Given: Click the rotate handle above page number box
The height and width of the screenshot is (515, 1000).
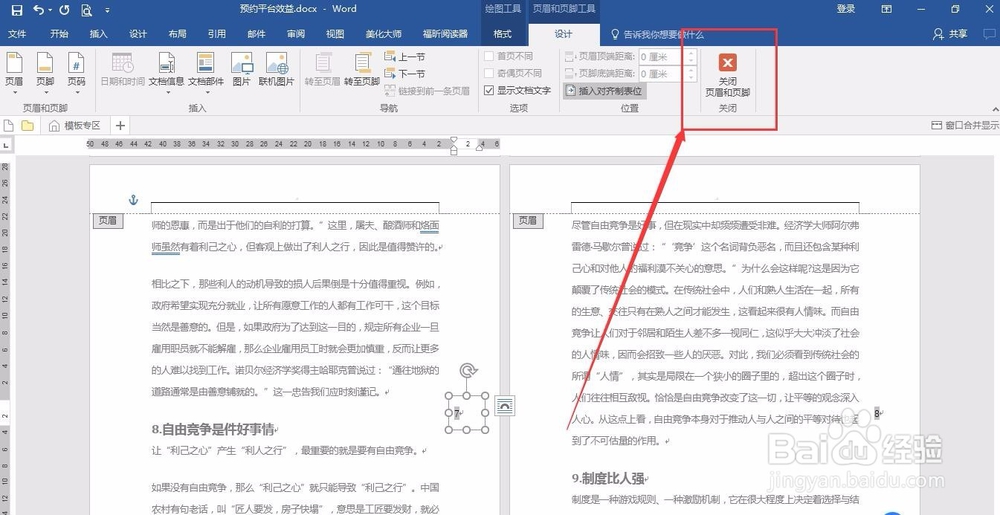Looking at the screenshot, I should pyautogui.click(x=468, y=370).
